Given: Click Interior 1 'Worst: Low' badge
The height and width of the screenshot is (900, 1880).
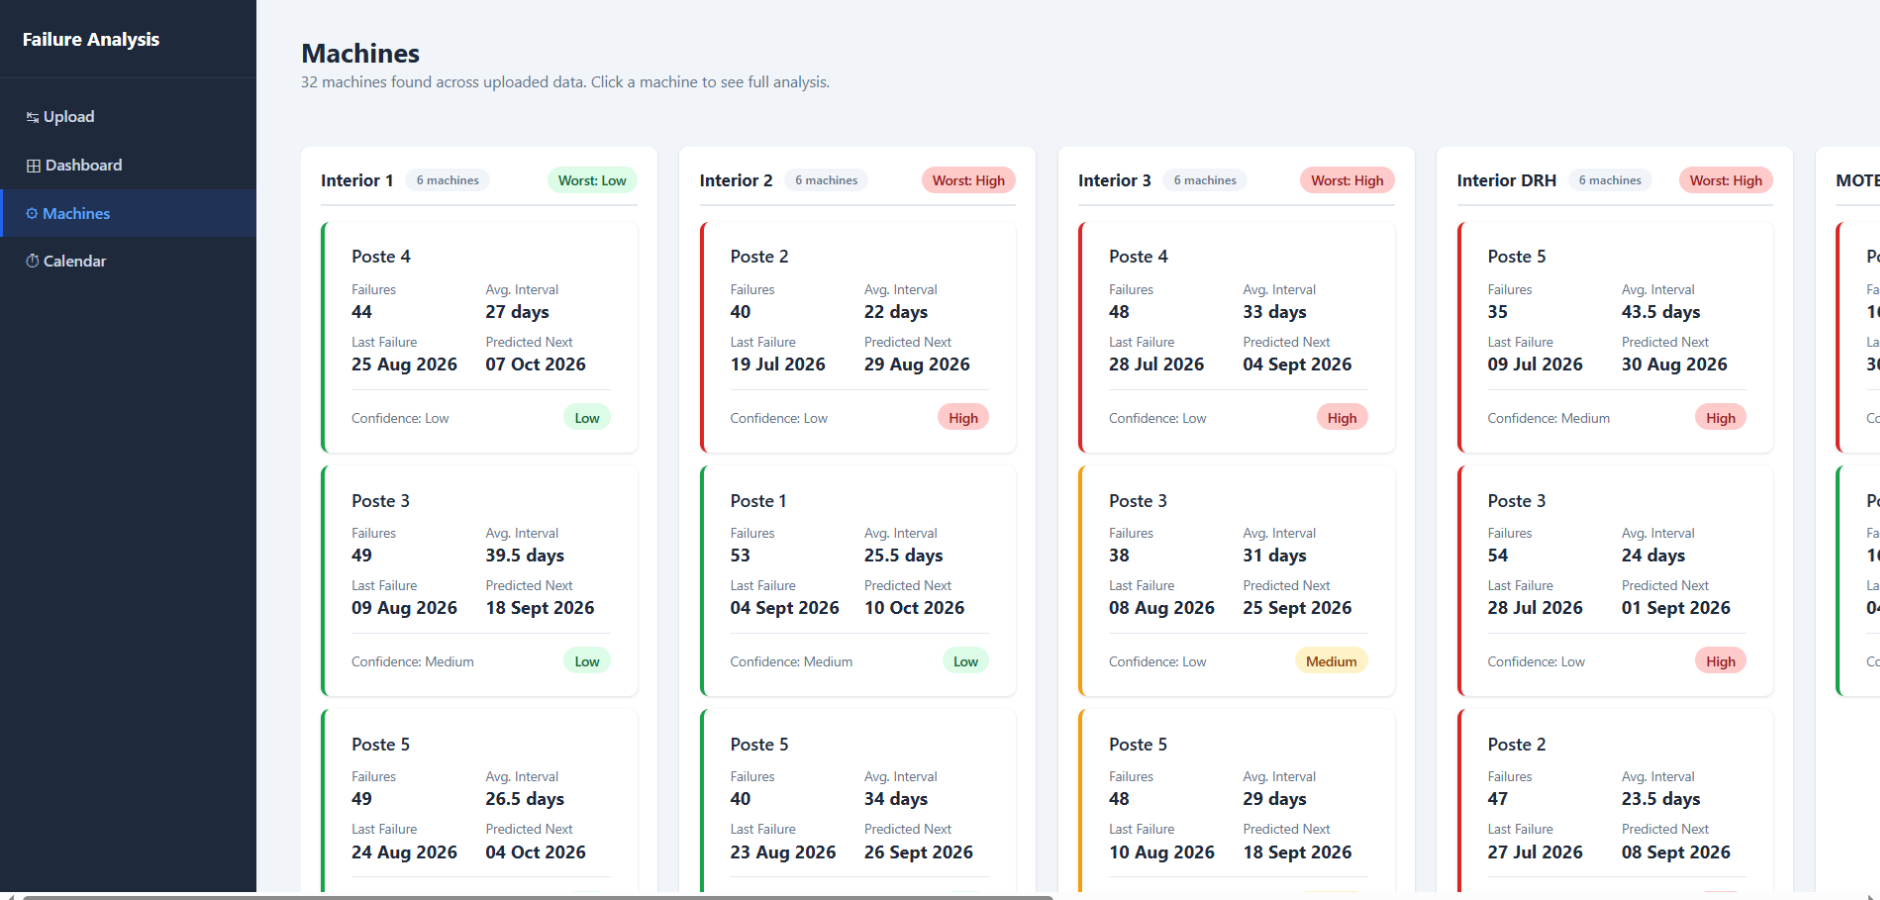Looking at the screenshot, I should [592, 180].
